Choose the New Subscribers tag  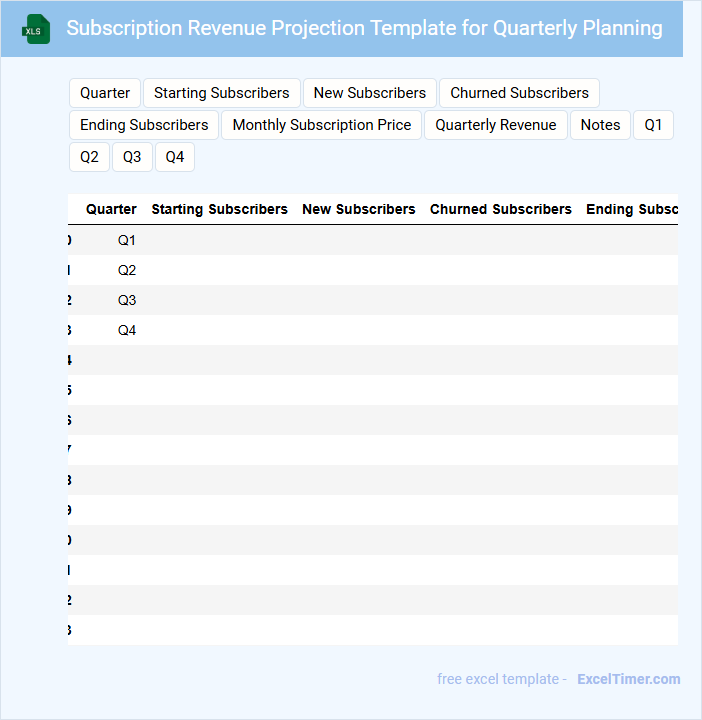pyautogui.click(x=370, y=93)
